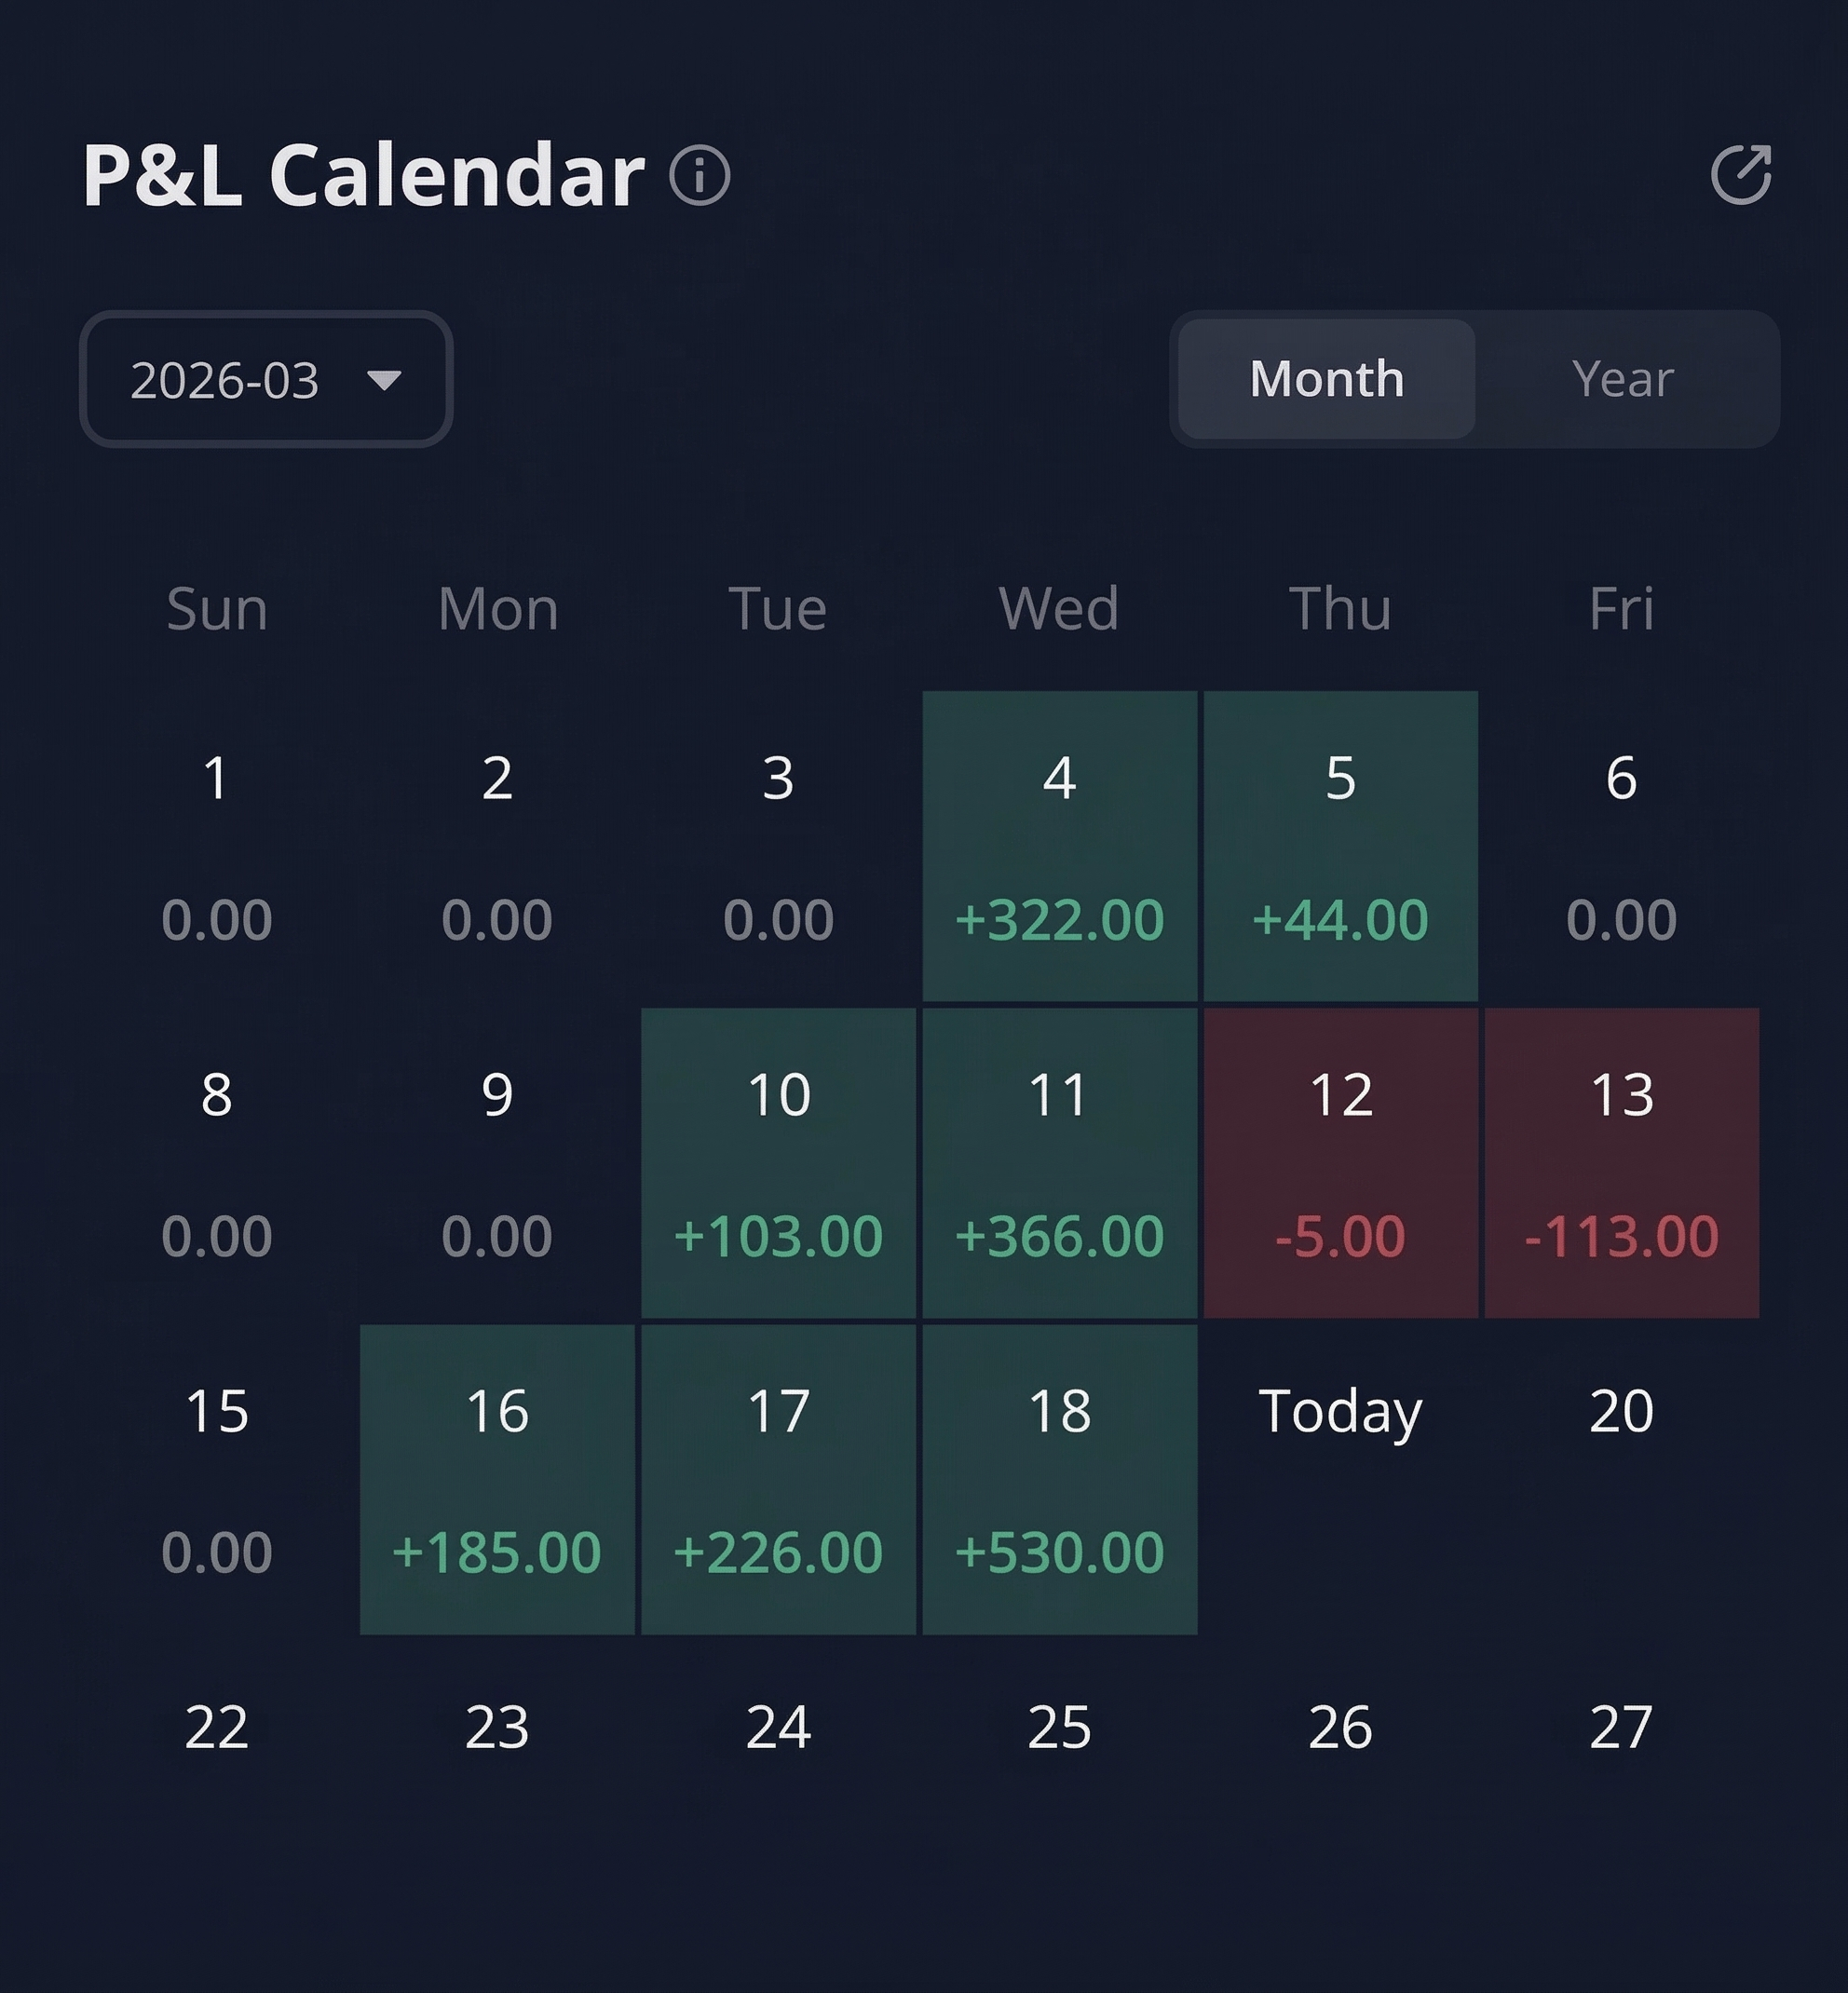This screenshot has height=1993, width=1848.
Task: Click the dropdown arrow beside 2026-03
Action: pos(388,381)
